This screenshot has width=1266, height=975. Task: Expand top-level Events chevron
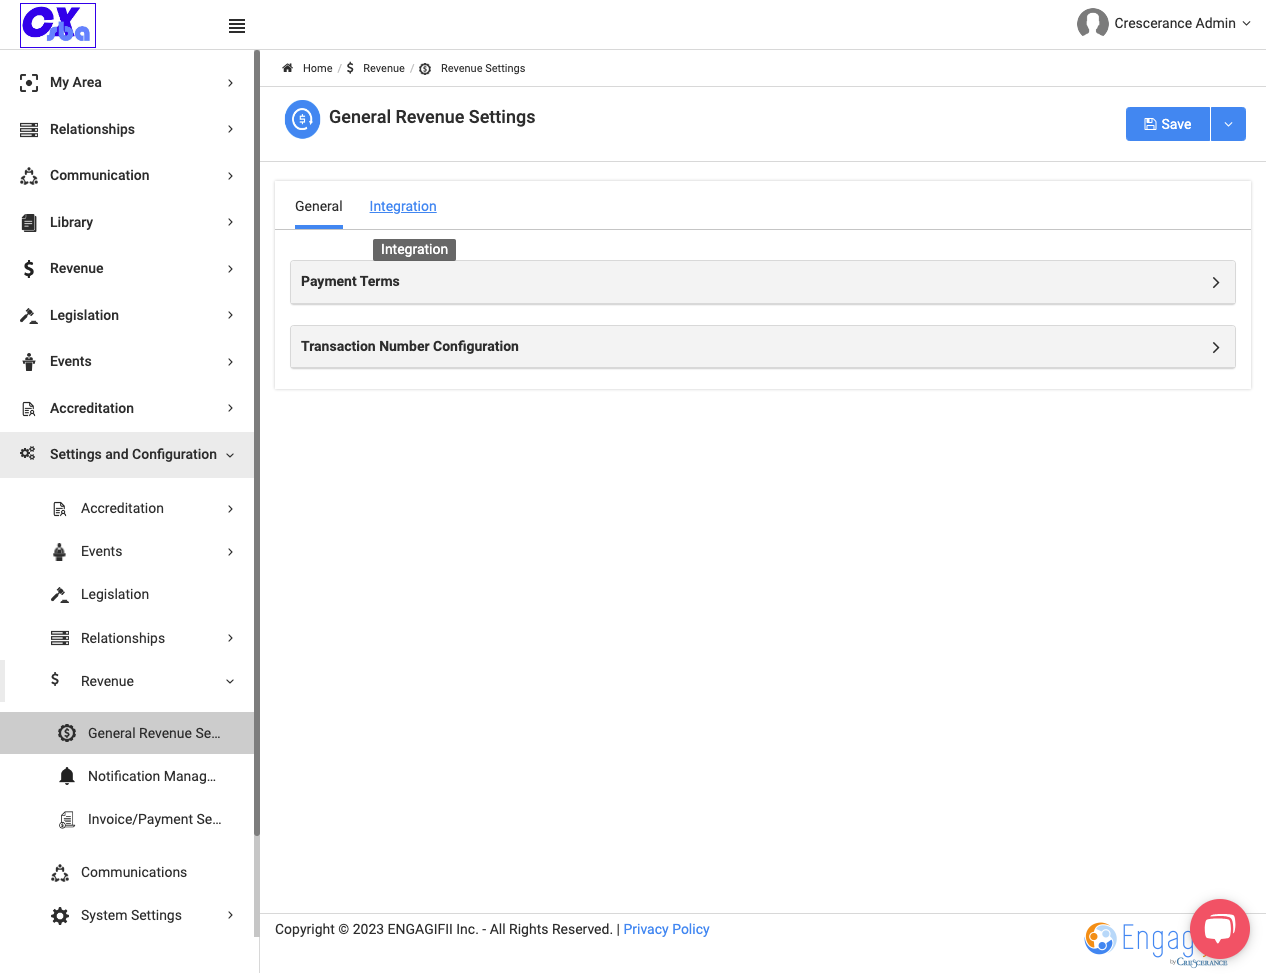click(x=230, y=362)
